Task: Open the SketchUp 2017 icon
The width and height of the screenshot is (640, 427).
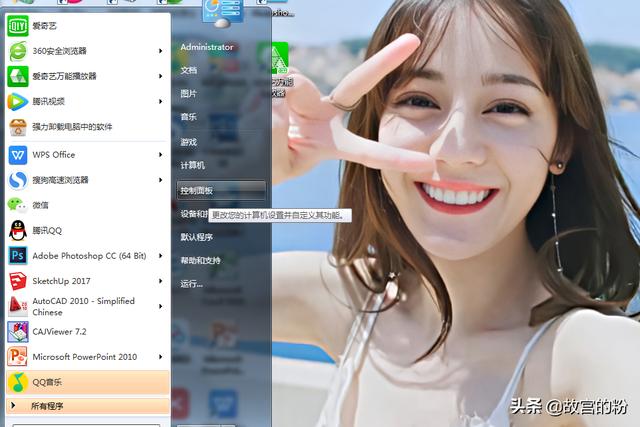Action: (x=18, y=281)
